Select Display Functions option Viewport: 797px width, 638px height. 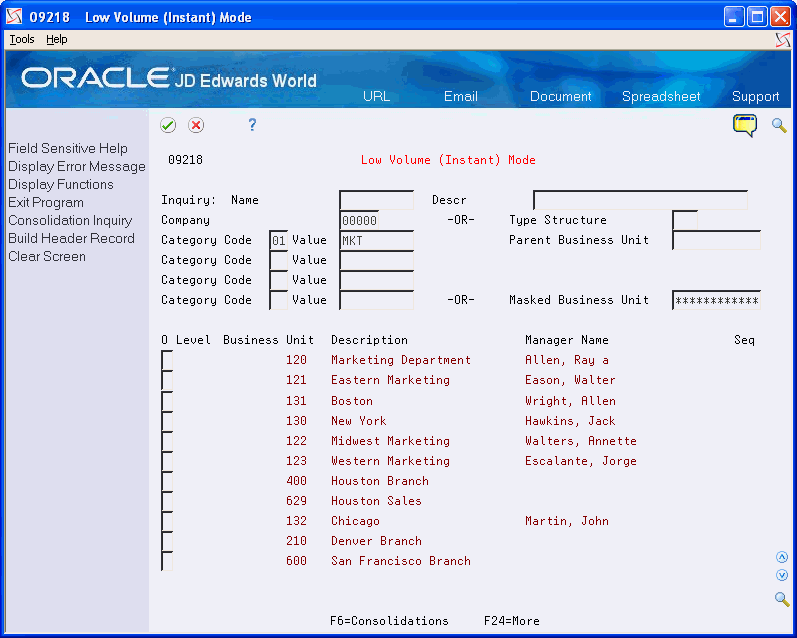point(60,185)
